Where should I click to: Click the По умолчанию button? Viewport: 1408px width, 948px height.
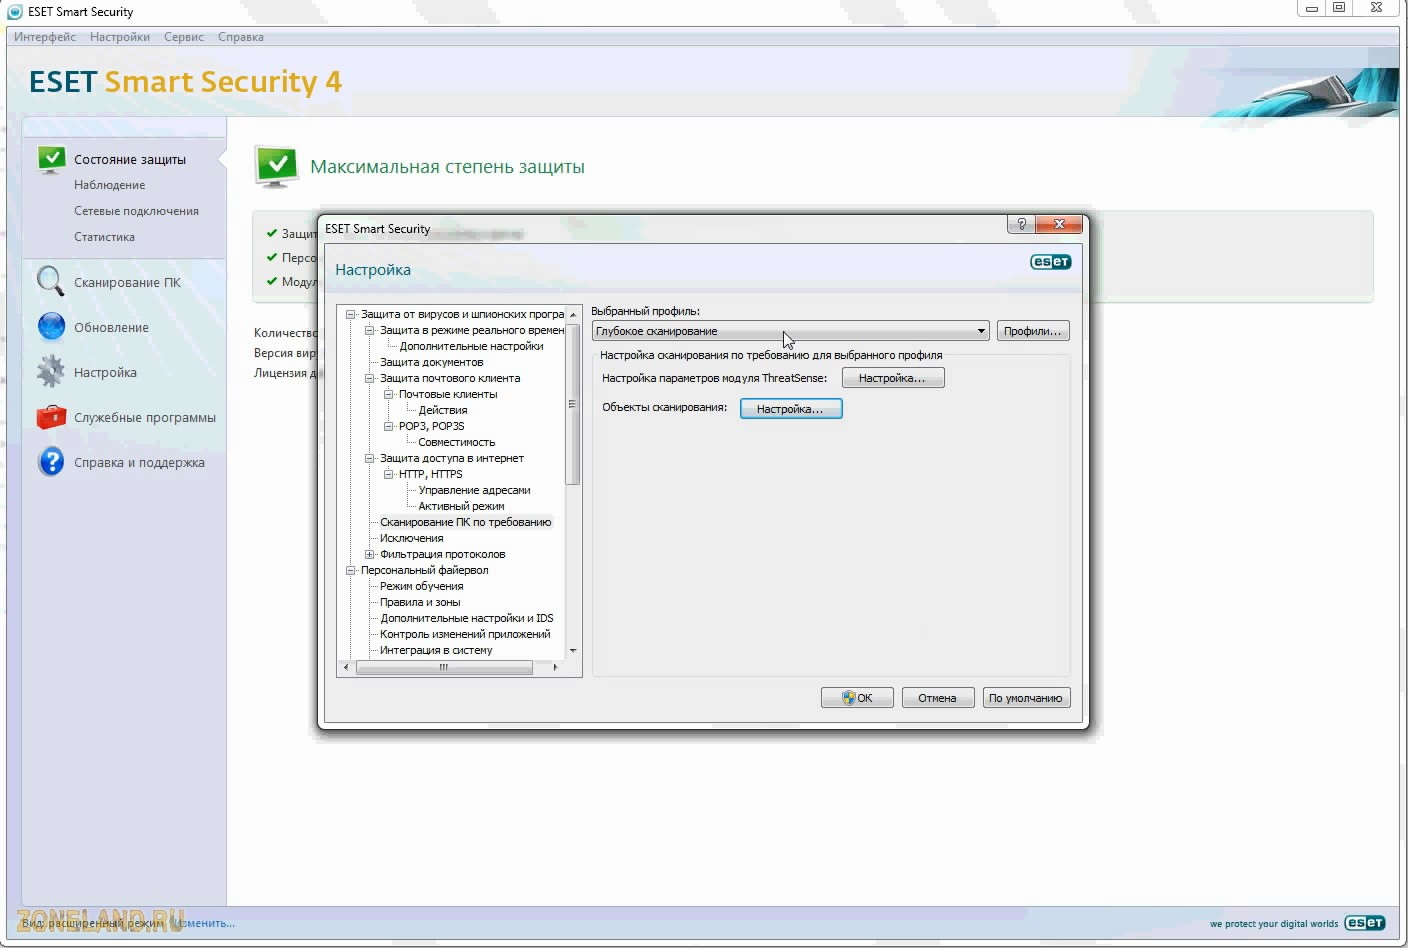1026,698
